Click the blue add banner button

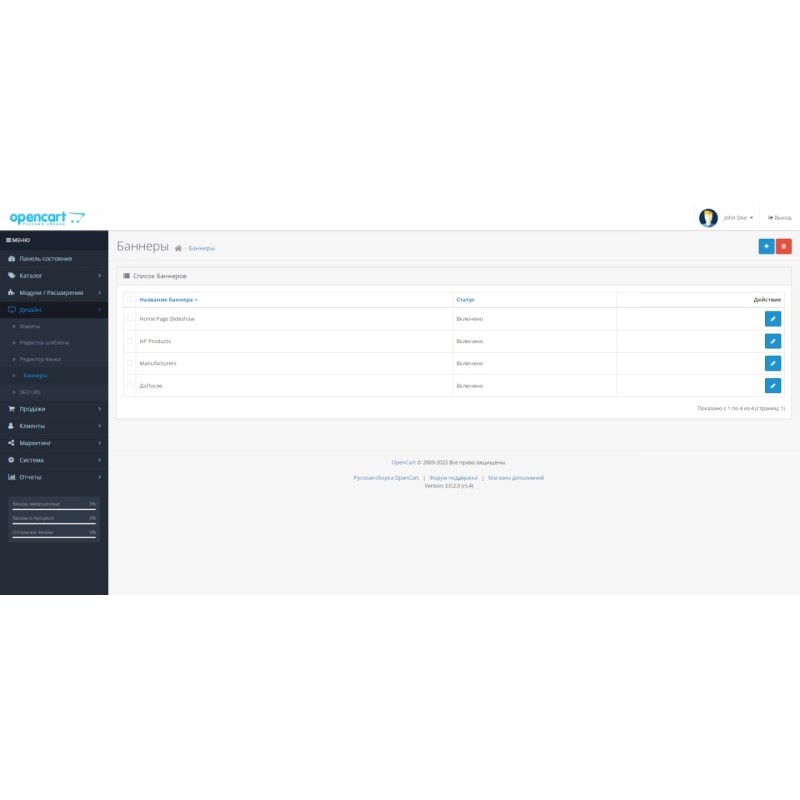coord(766,244)
